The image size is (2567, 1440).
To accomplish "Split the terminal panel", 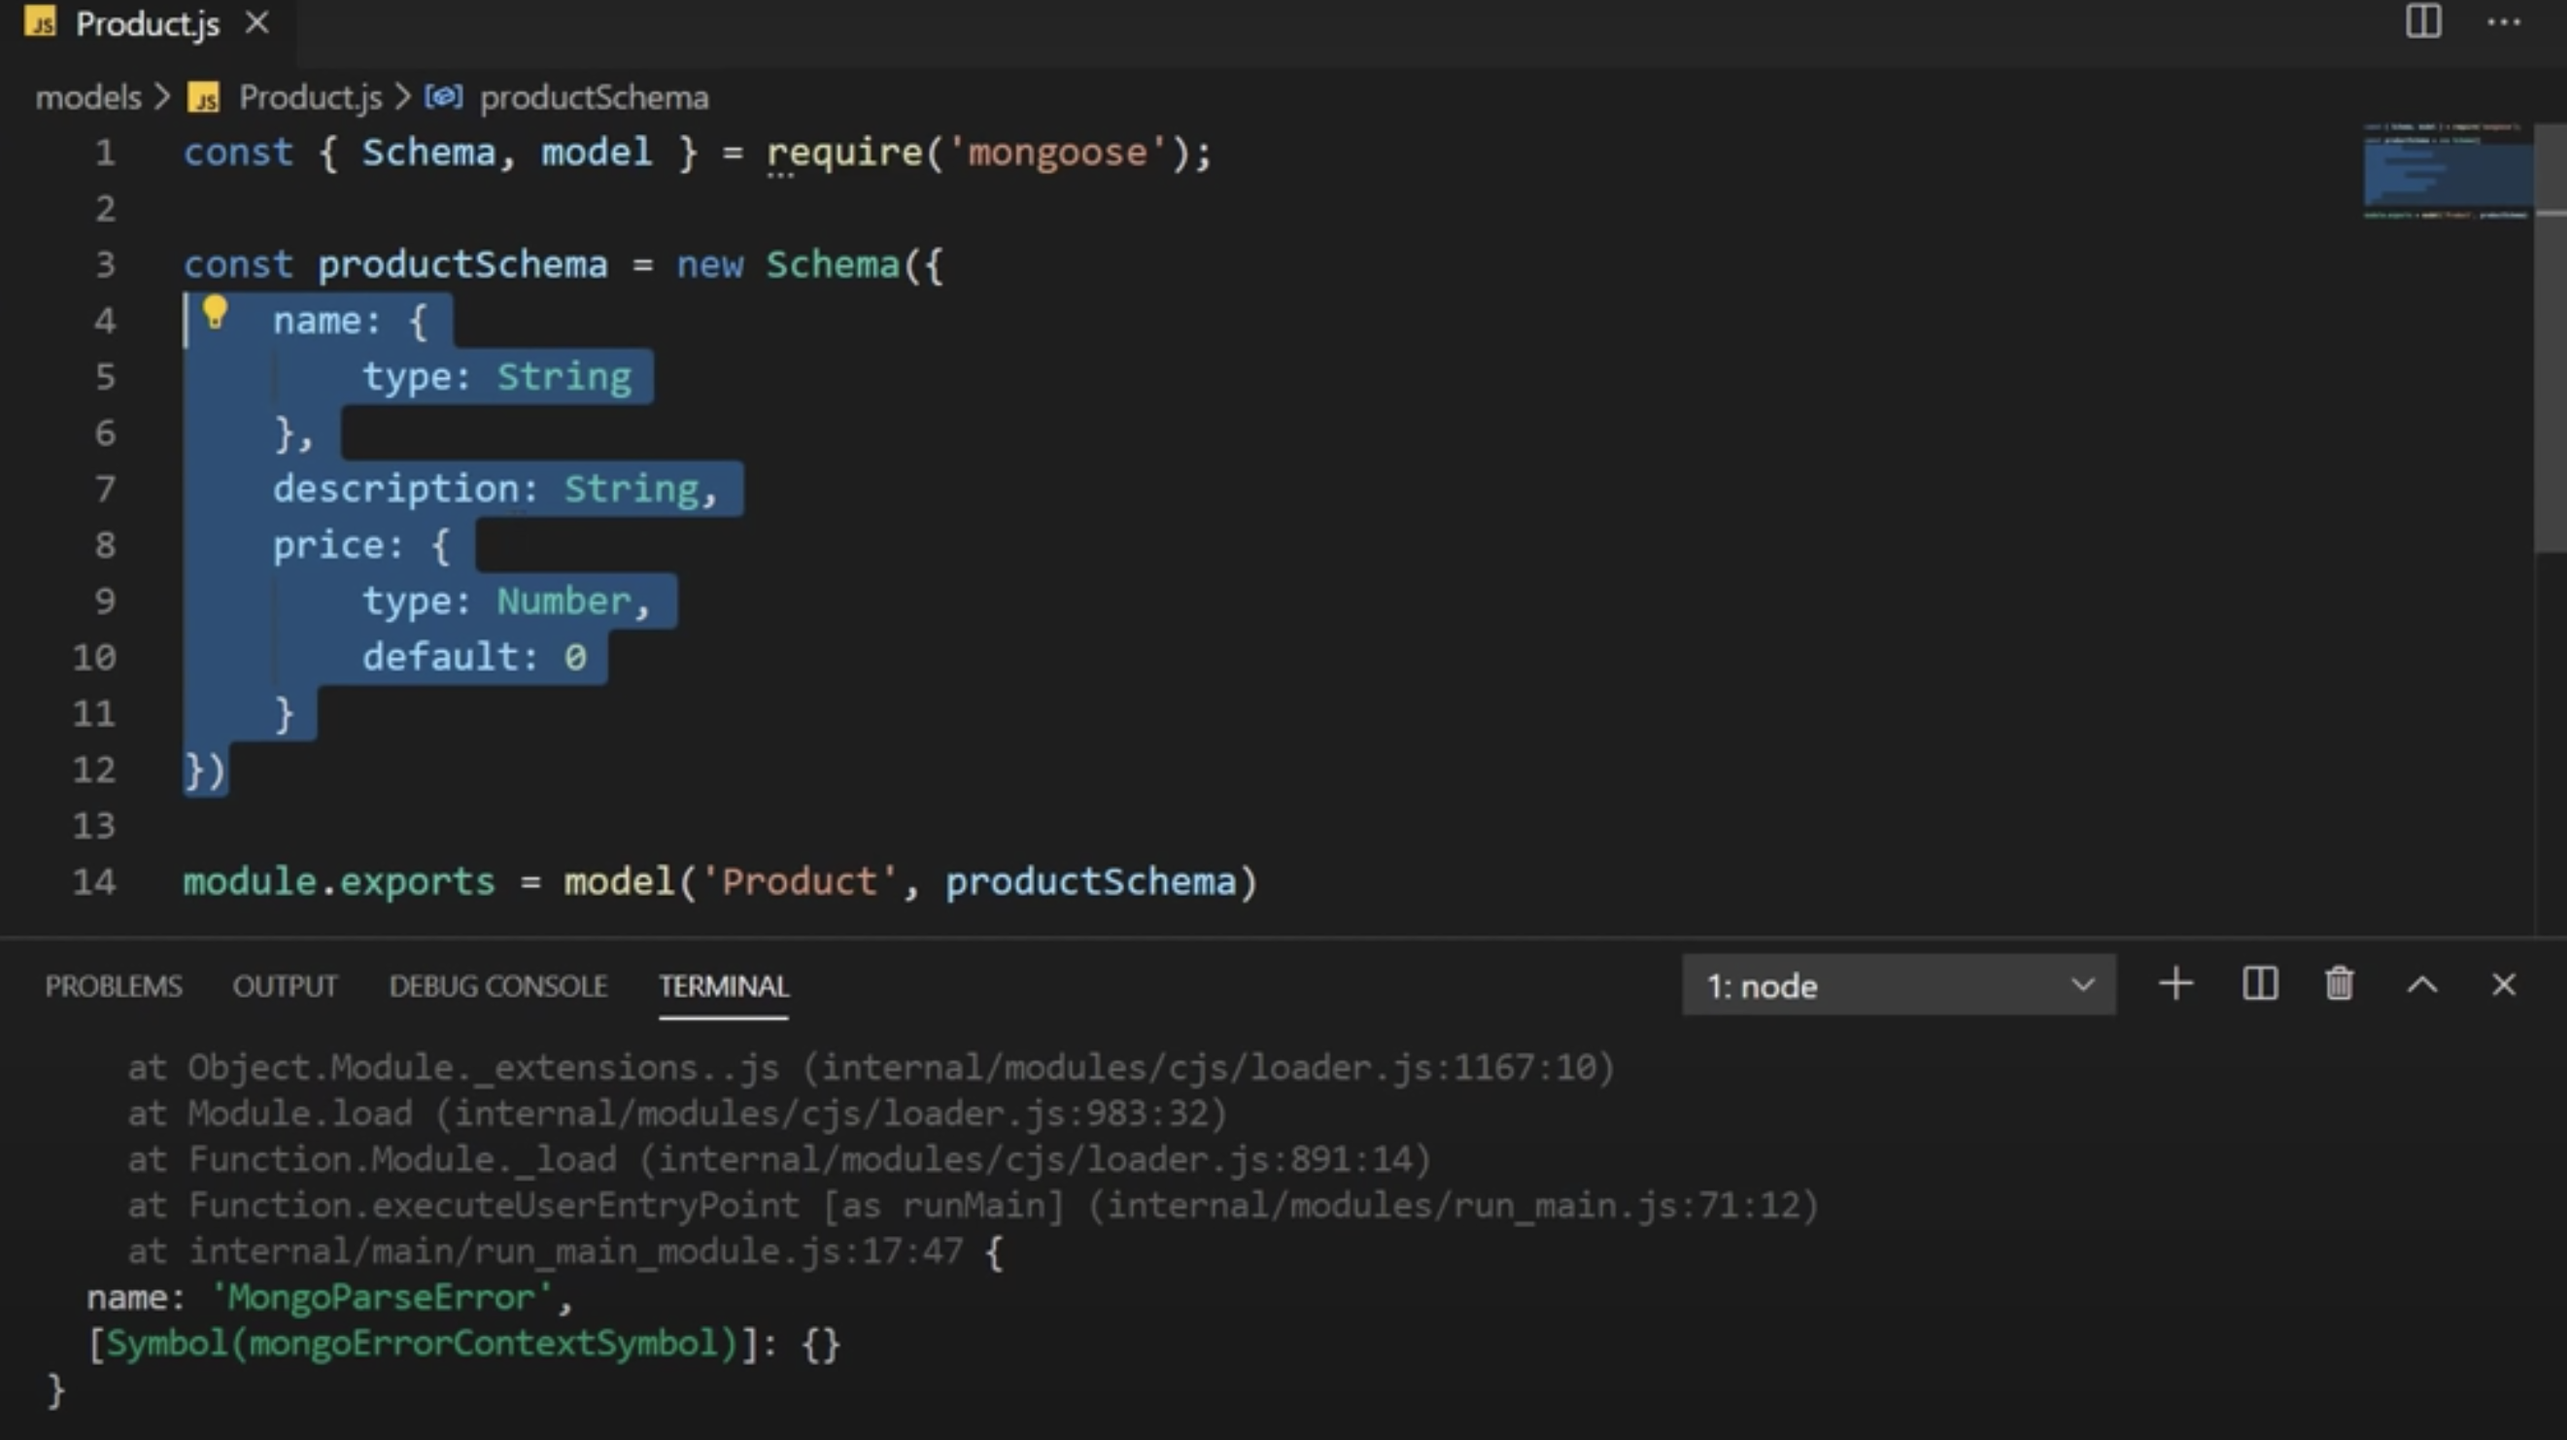I will [2259, 985].
